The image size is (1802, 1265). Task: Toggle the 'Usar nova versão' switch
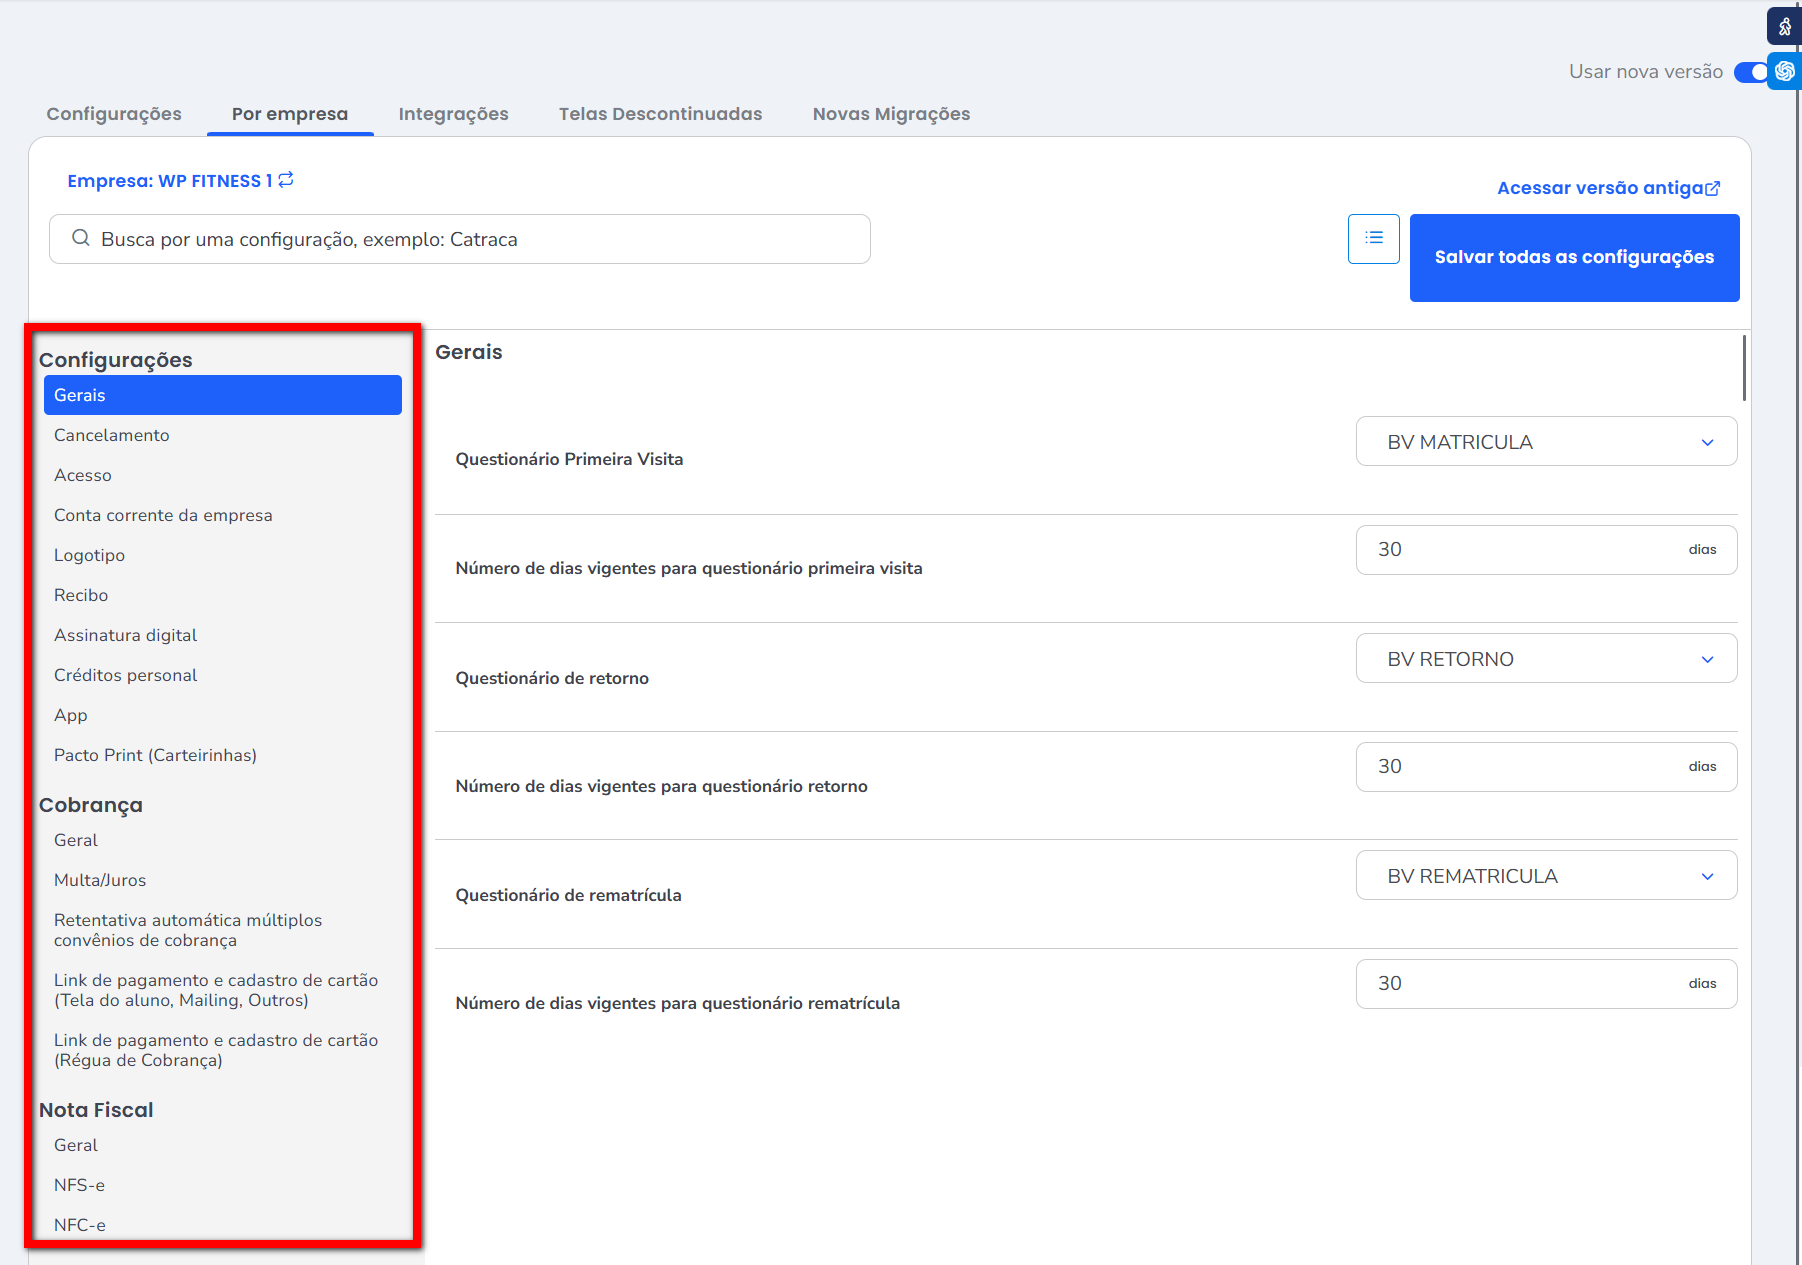1751,72
